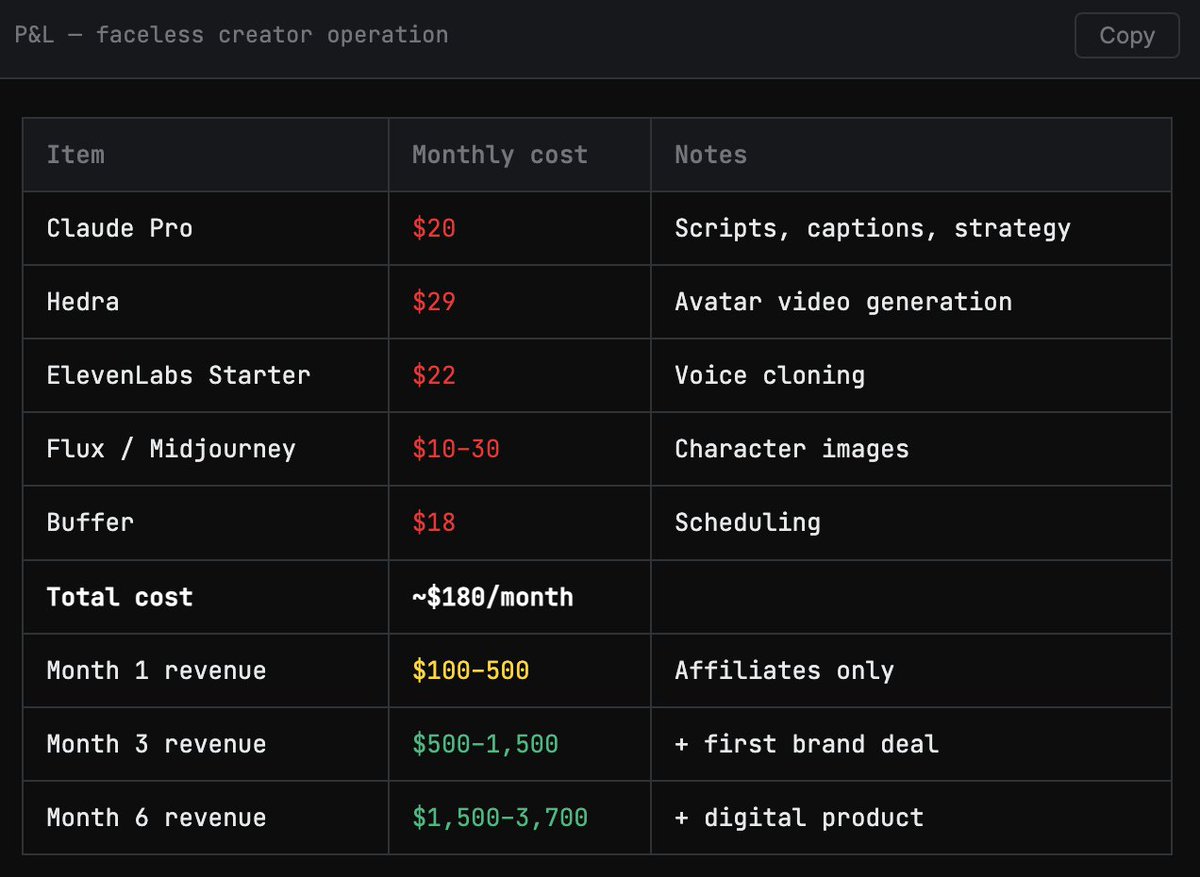The height and width of the screenshot is (877, 1200).
Task: Select the '$29' cost value
Action: (434, 302)
